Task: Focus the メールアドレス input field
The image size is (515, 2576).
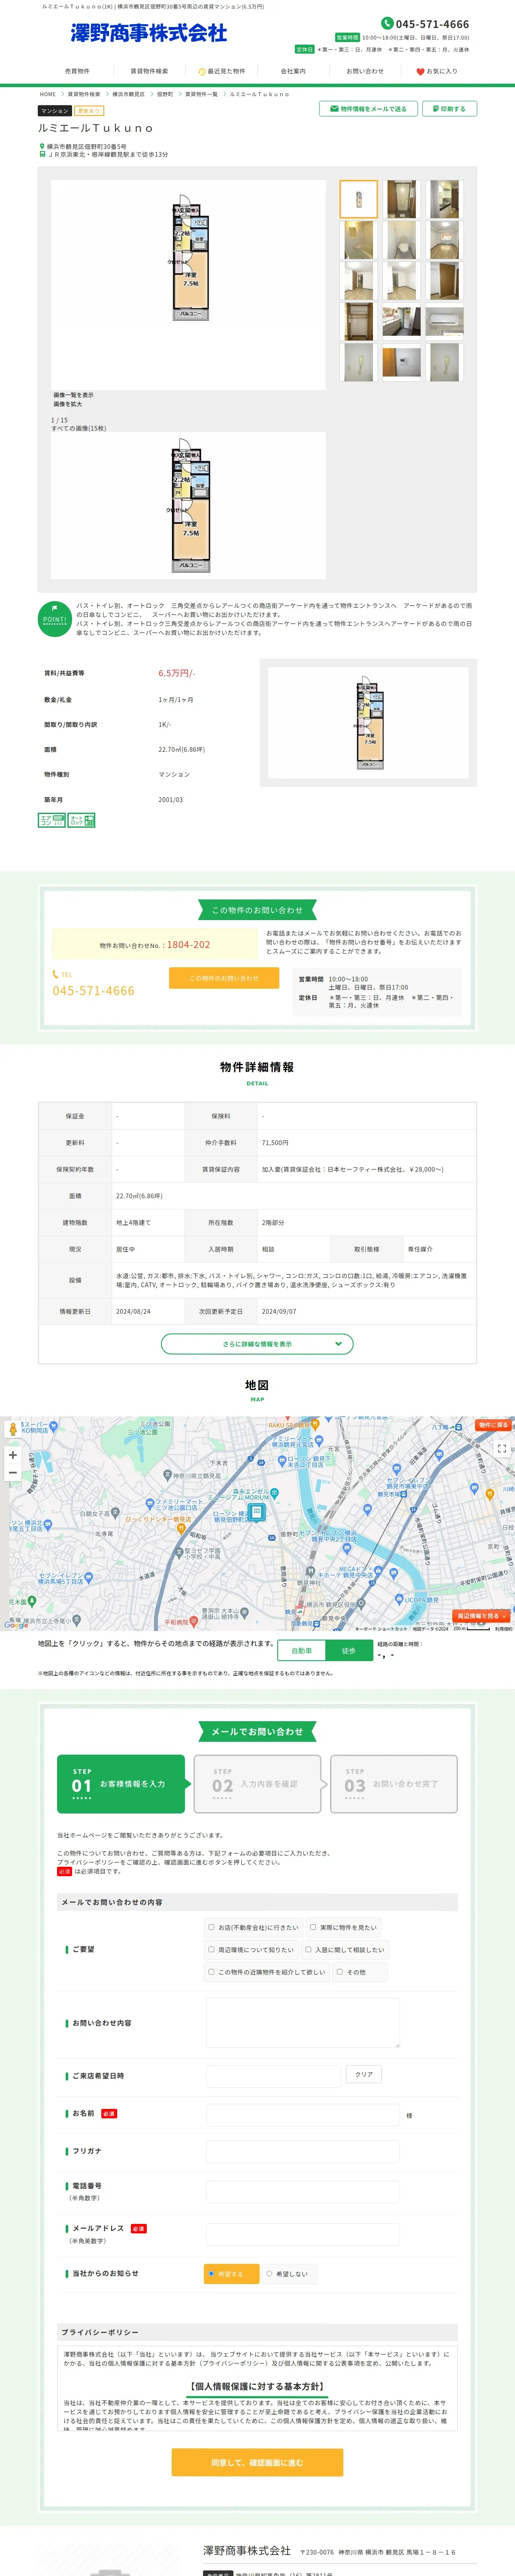Action: [x=302, y=2234]
